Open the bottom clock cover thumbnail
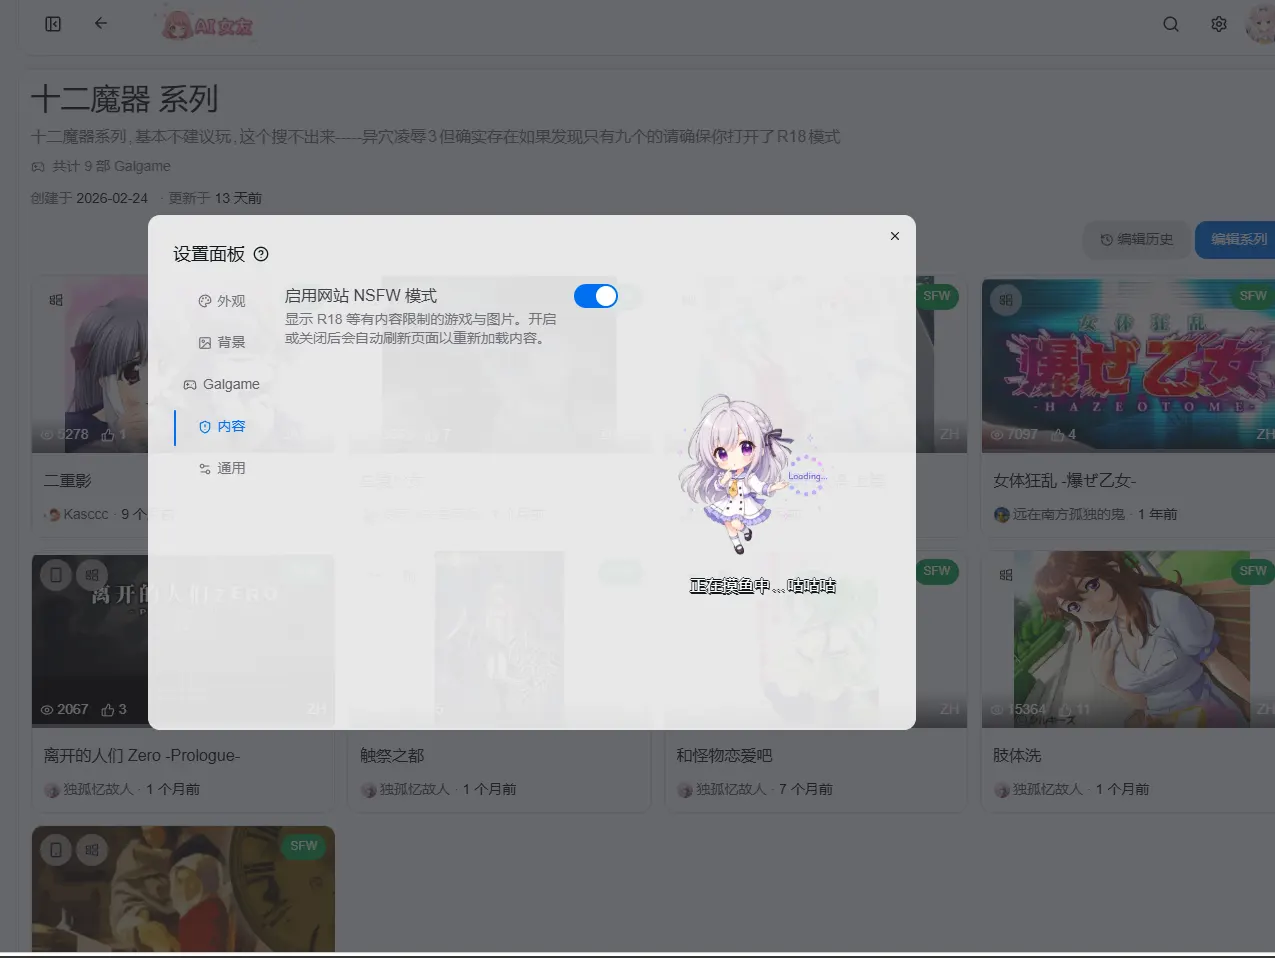This screenshot has width=1275, height=958. click(x=184, y=889)
